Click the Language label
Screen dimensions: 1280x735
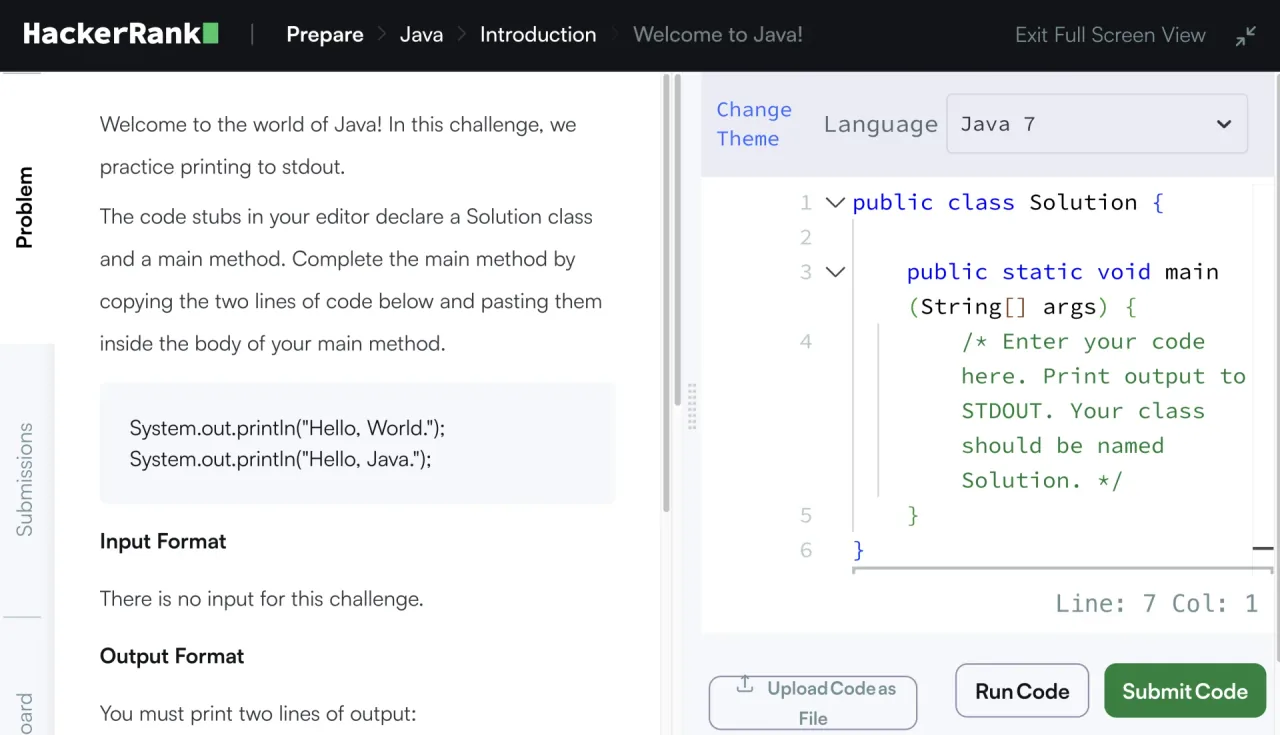pos(880,124)
